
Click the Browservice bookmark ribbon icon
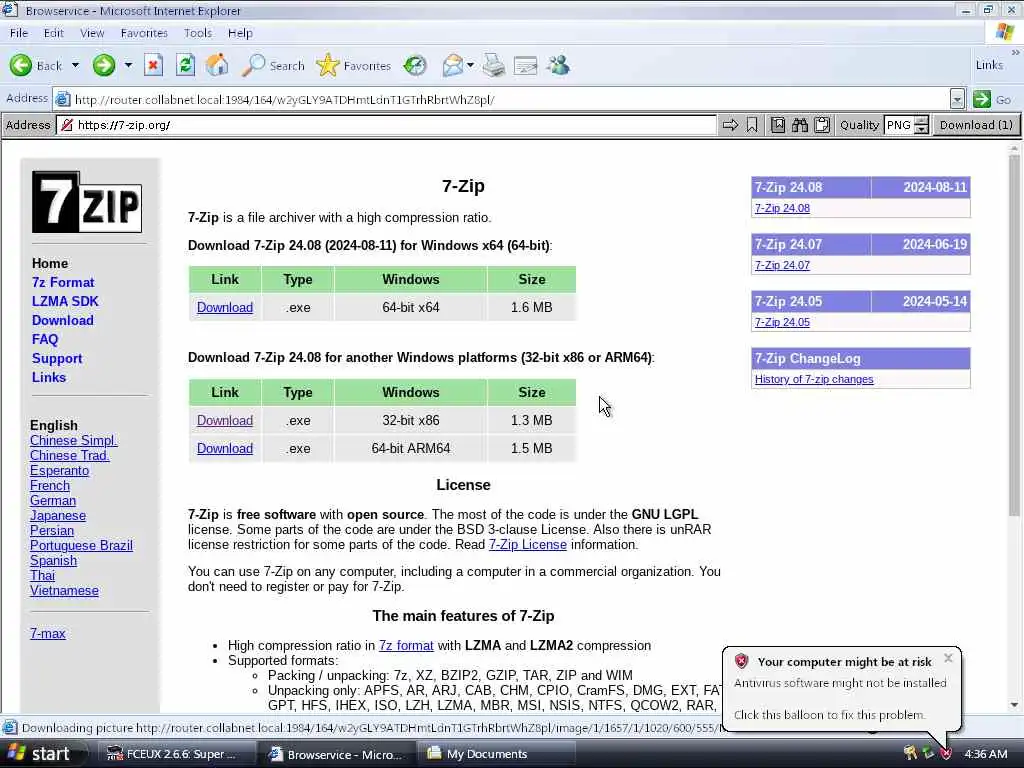click(752, 125)
